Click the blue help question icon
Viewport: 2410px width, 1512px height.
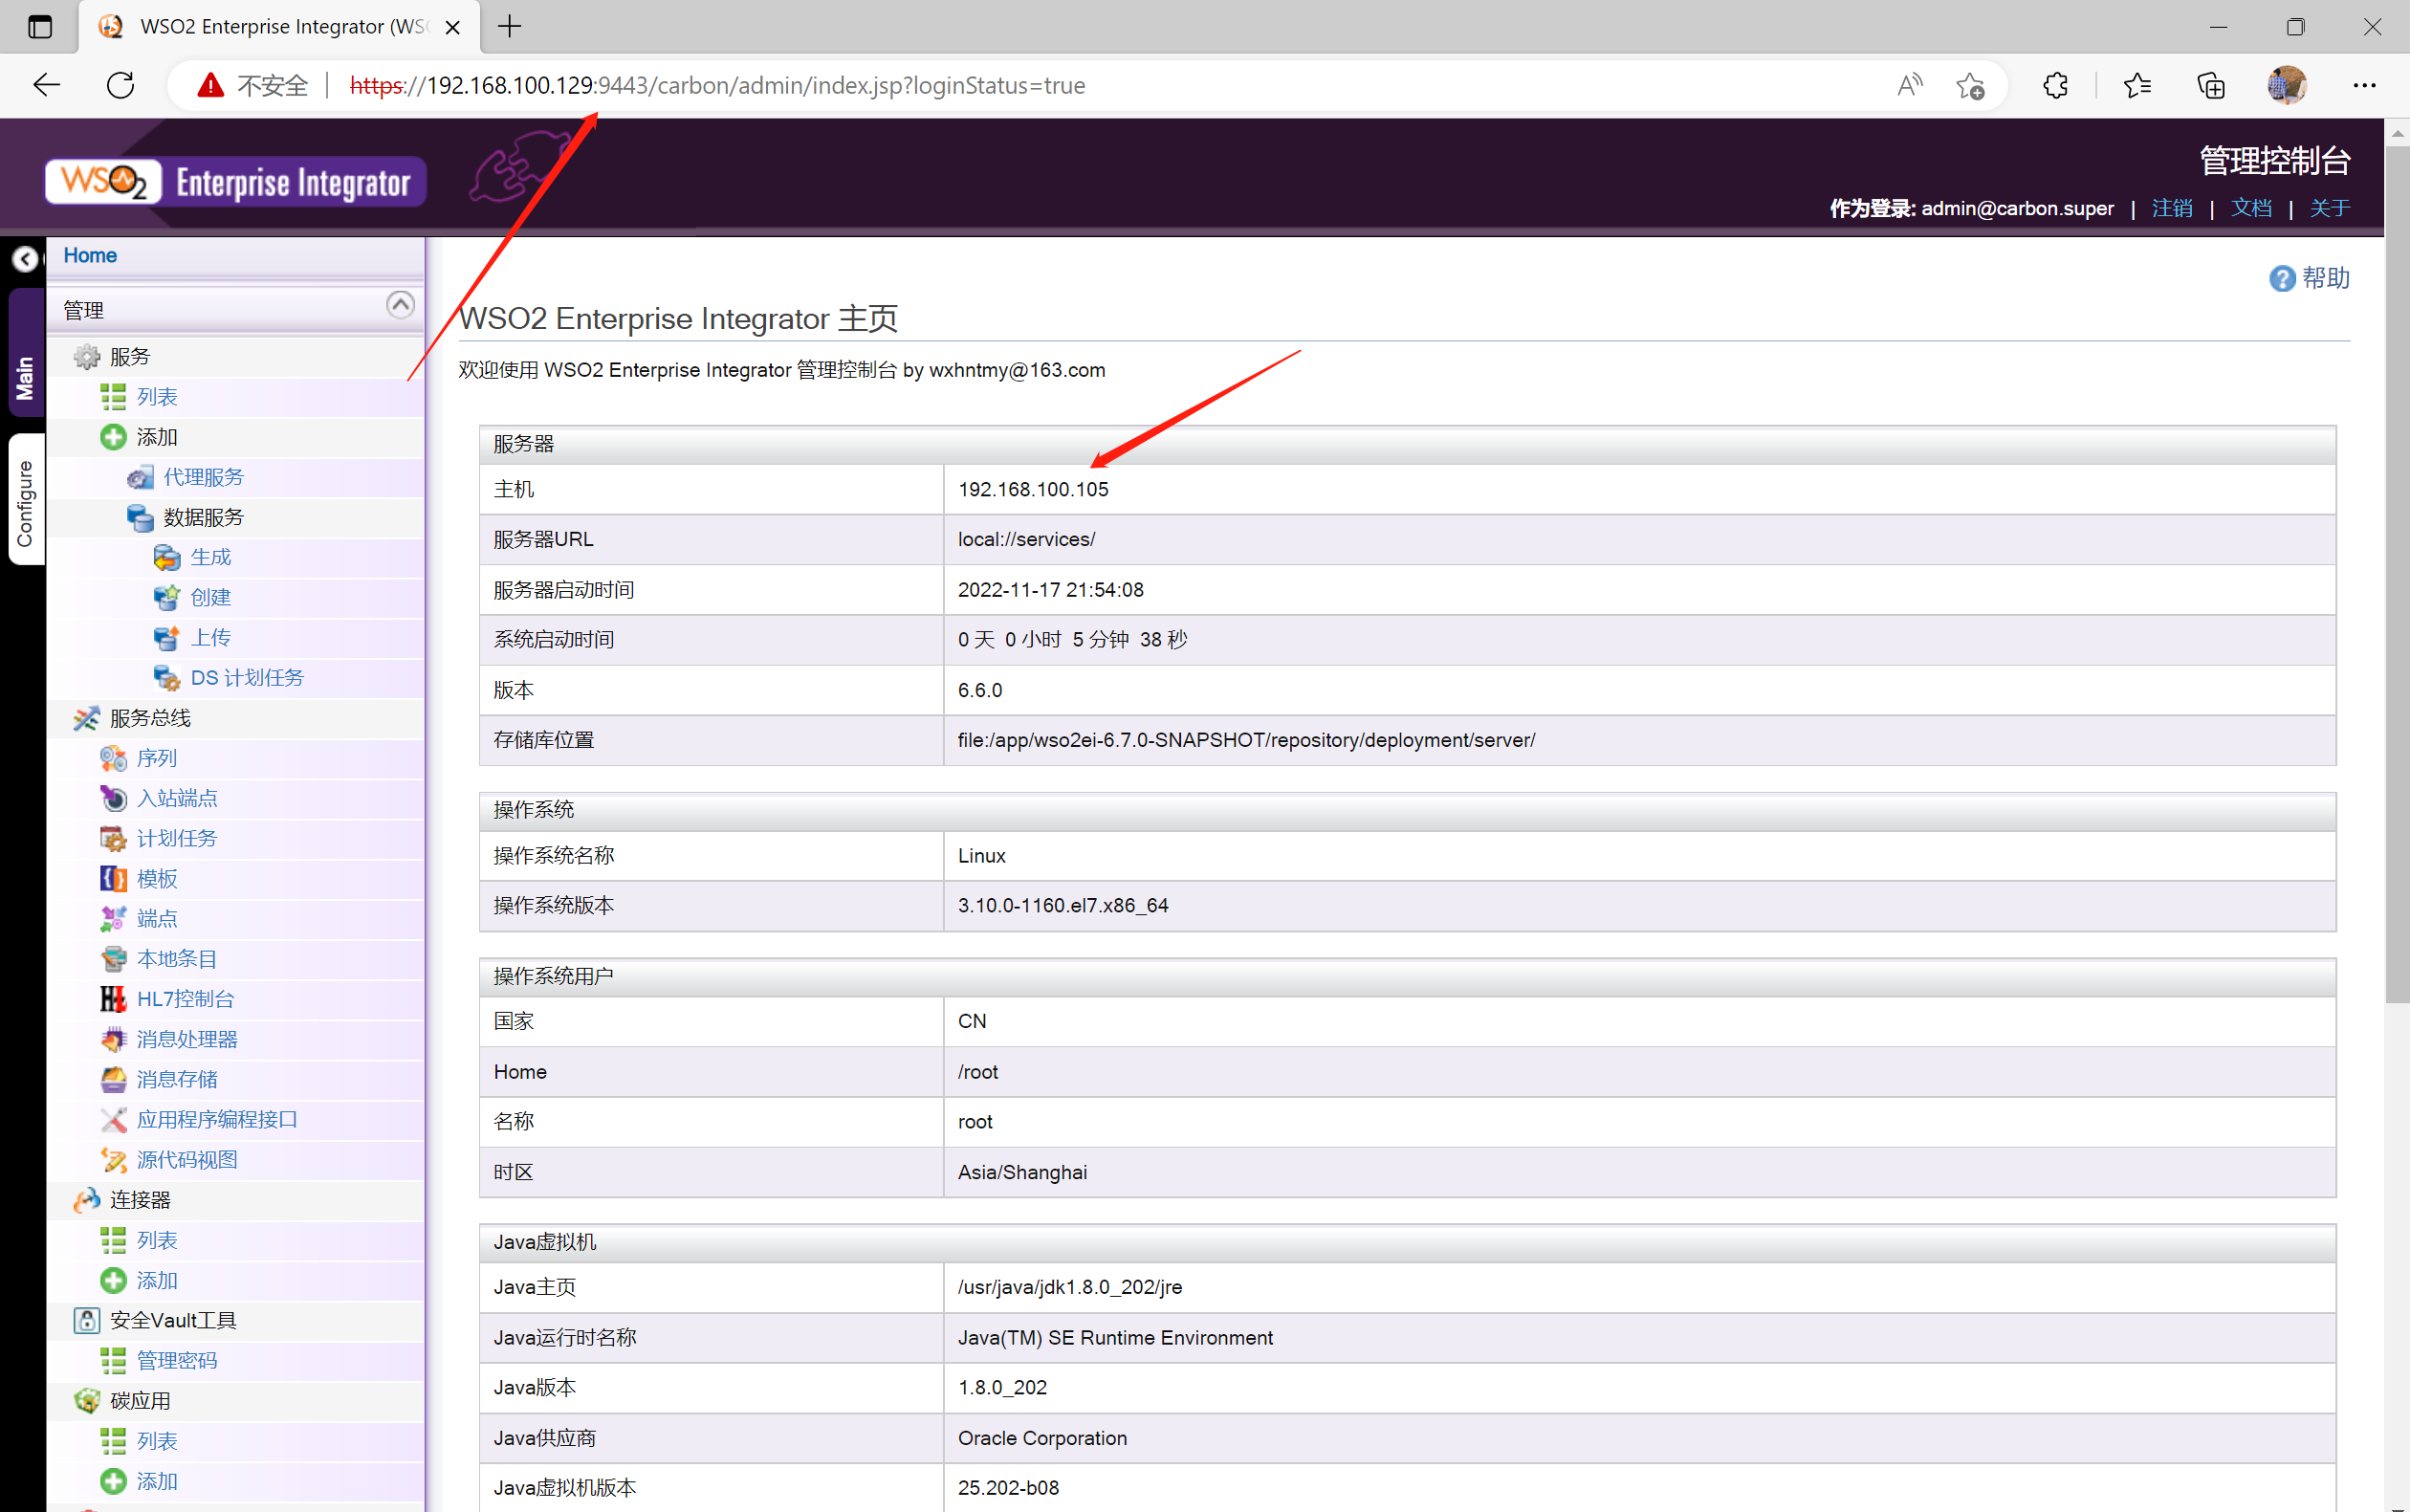tap(2281, 279)
